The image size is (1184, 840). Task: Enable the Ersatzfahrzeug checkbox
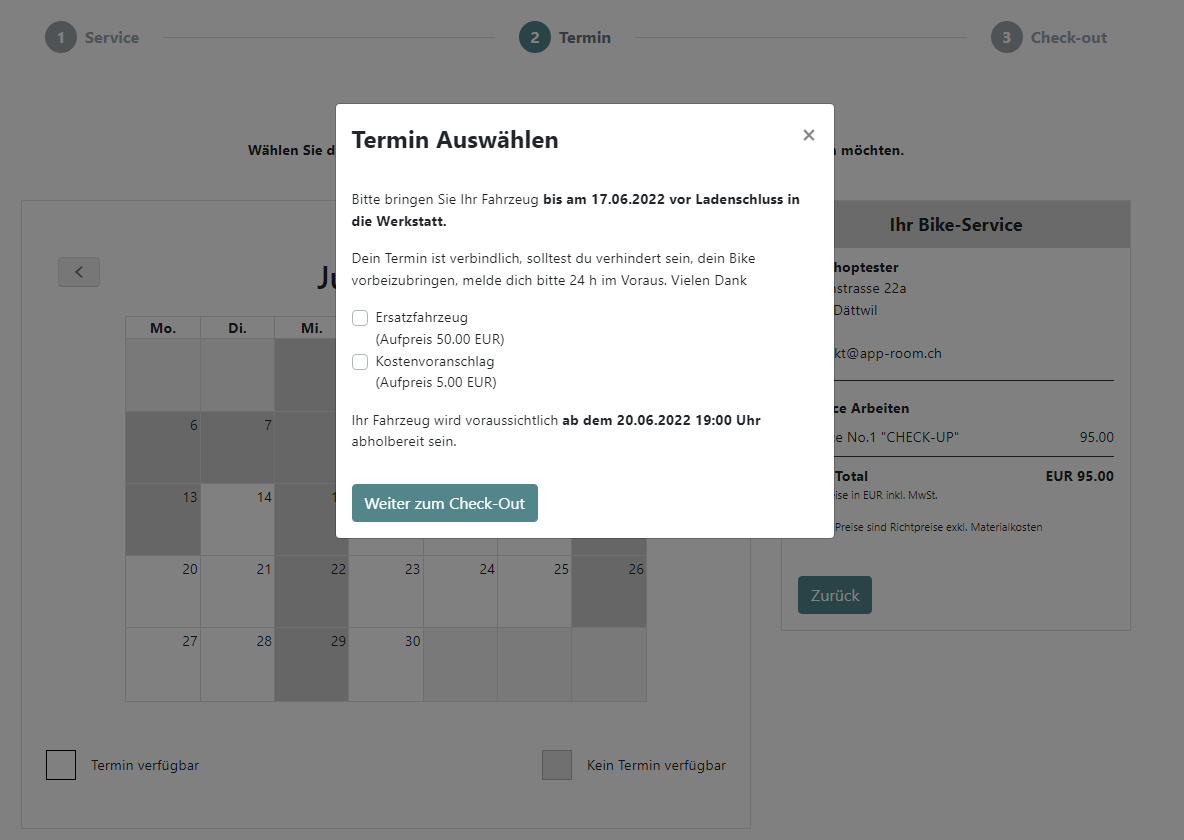[x=360, y=318]
